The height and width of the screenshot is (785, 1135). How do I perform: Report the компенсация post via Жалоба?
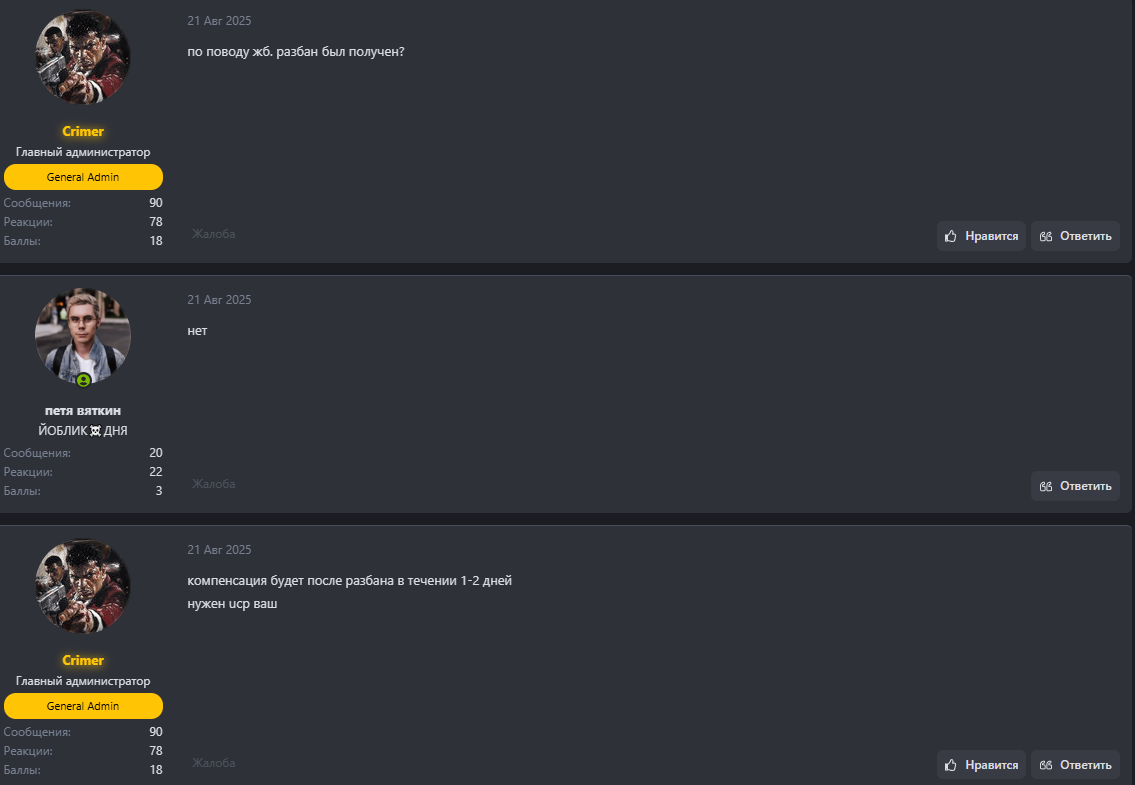pos(214,763)
